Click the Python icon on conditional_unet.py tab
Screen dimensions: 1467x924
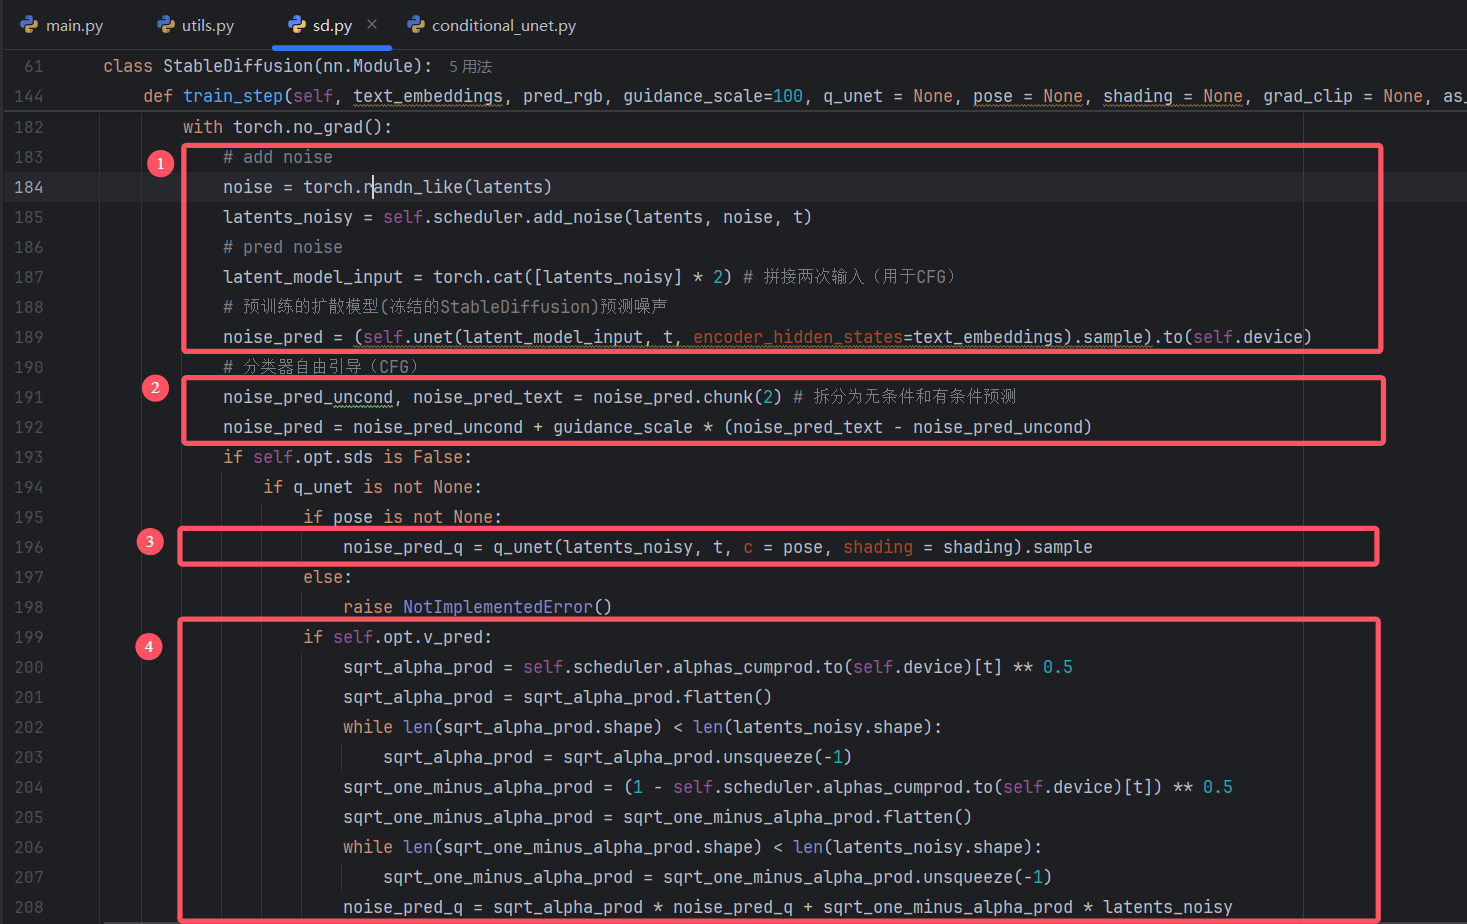coord(417,24)
